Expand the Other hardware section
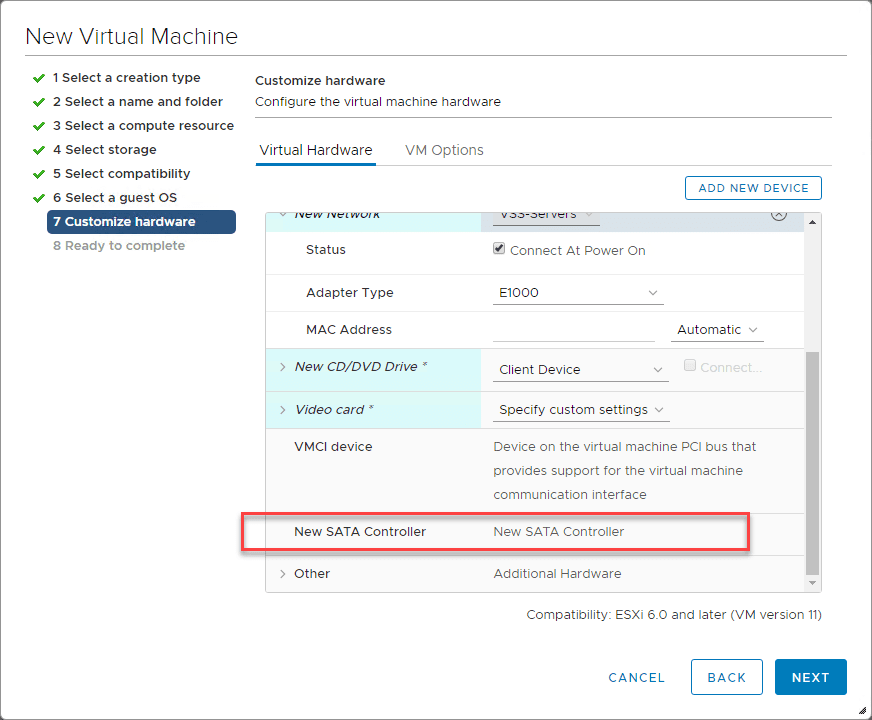Image resolution: width=872 pixels, height=720 pixels. point(283,574)
